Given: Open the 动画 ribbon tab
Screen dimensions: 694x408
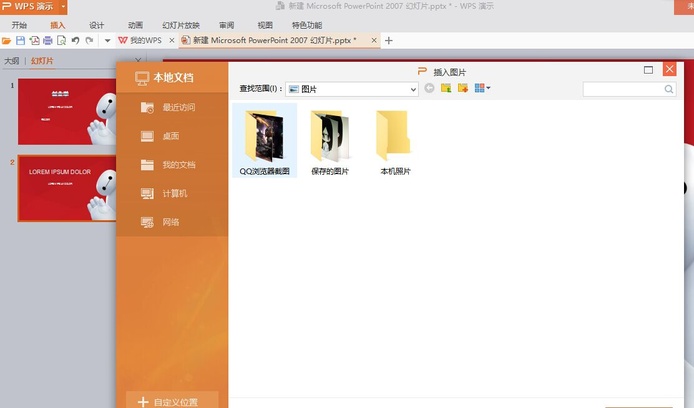Looking at the screenshot, I should [135, 25].
